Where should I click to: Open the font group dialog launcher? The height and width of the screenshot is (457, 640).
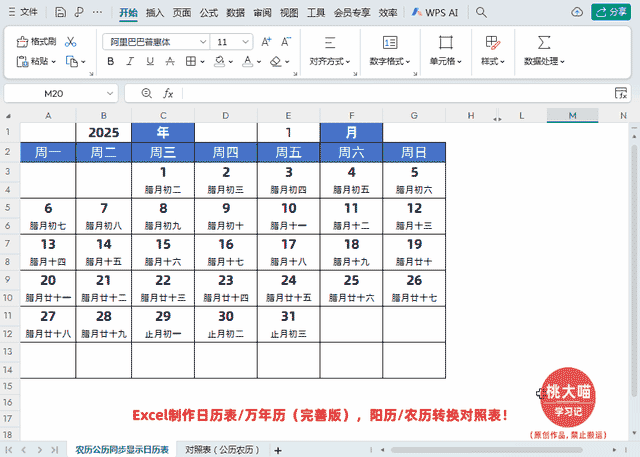(x=295, y=74)
